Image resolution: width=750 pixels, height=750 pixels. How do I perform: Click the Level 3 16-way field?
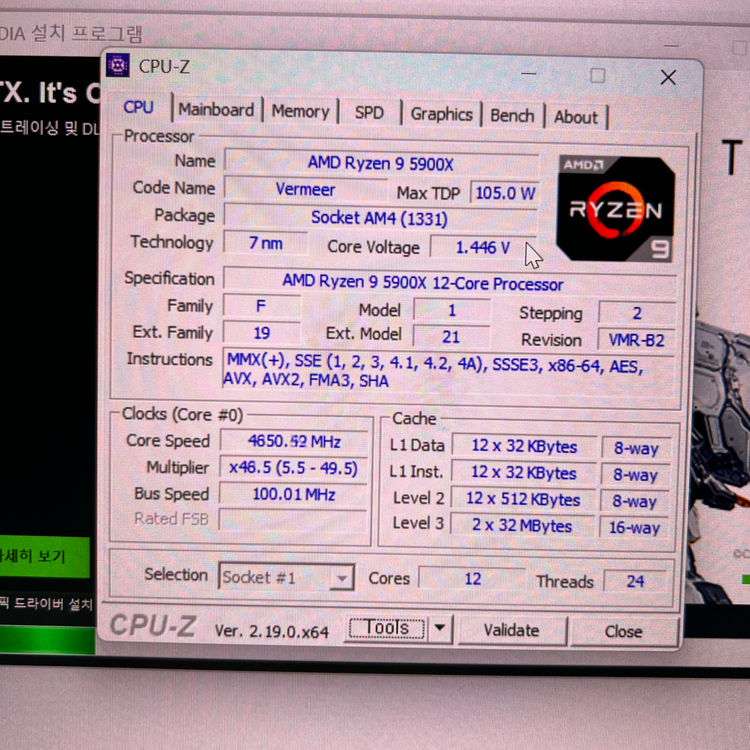pos(634,528)
